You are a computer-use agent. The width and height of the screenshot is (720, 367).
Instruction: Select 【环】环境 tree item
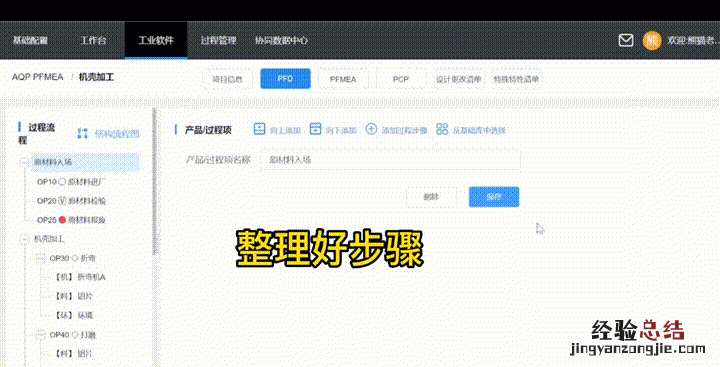[x=73, y=316]
